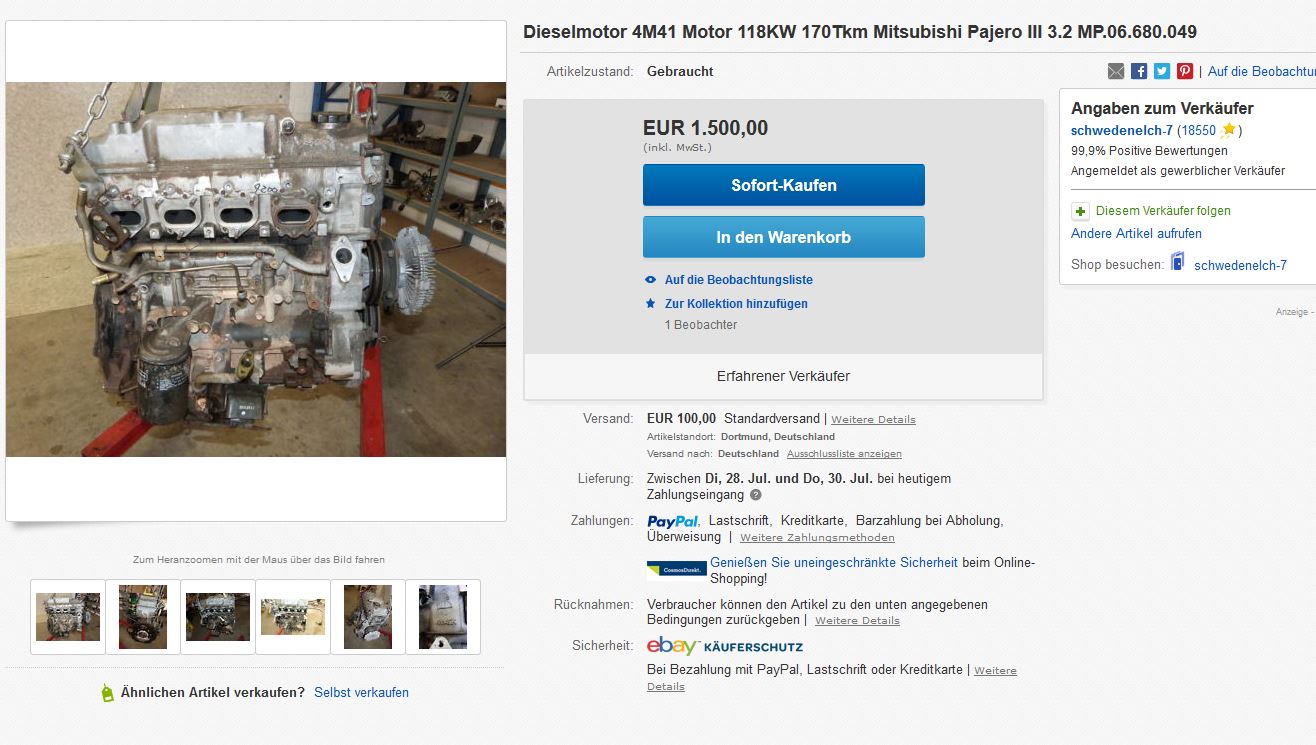Share the listing on Twitter
1316x745 pixels.
pyautogui.click(x=1162, y=71)
